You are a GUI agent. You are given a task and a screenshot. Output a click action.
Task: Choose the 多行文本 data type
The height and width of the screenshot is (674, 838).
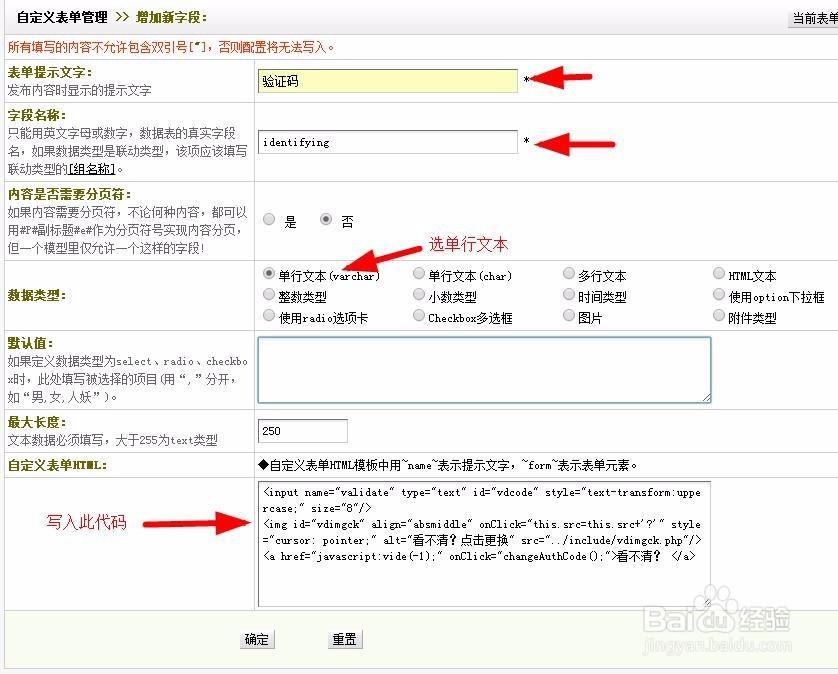(569, 273)
